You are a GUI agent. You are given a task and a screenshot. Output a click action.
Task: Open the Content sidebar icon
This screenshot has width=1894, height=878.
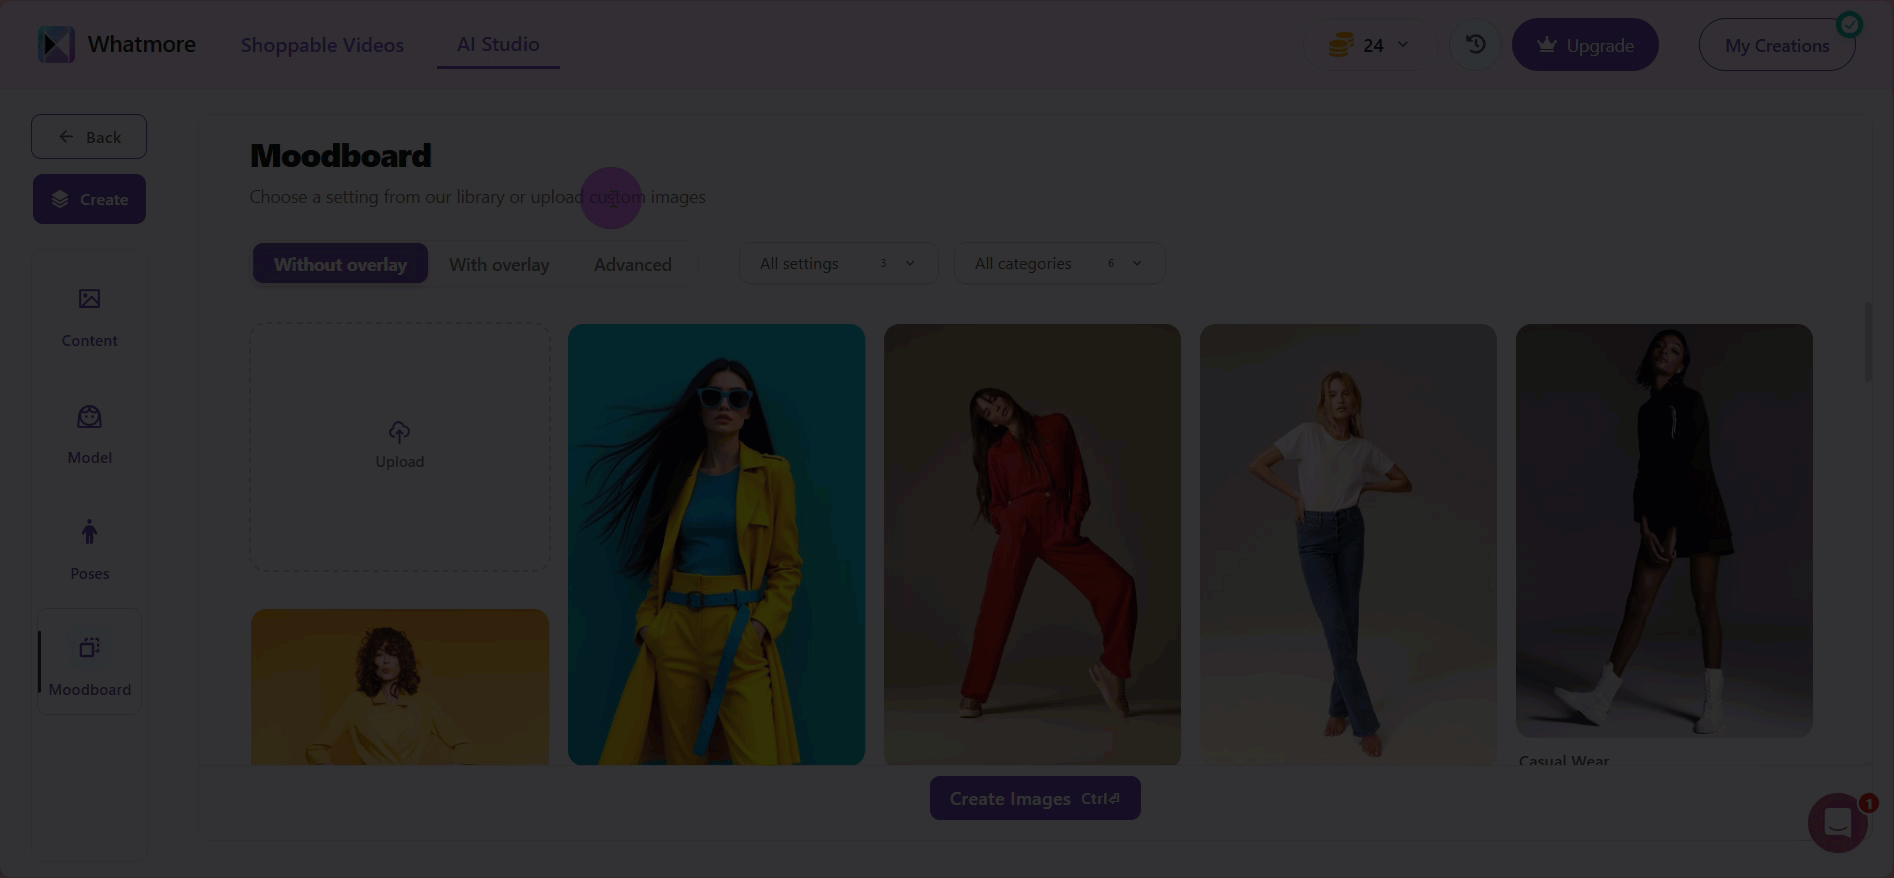point(89,299)
